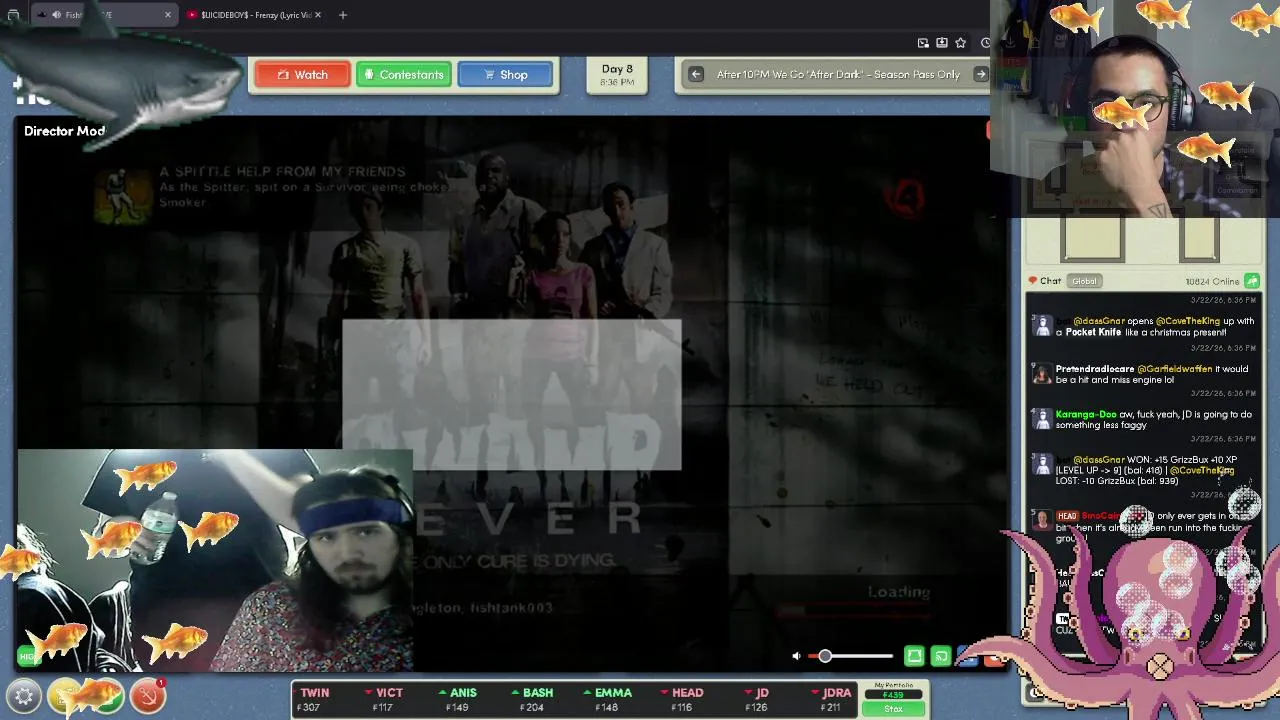This screenshot has height=720, width=1280.
Task: Open the Contestants page
Action: pyautogui.click(x=404, y=75)
